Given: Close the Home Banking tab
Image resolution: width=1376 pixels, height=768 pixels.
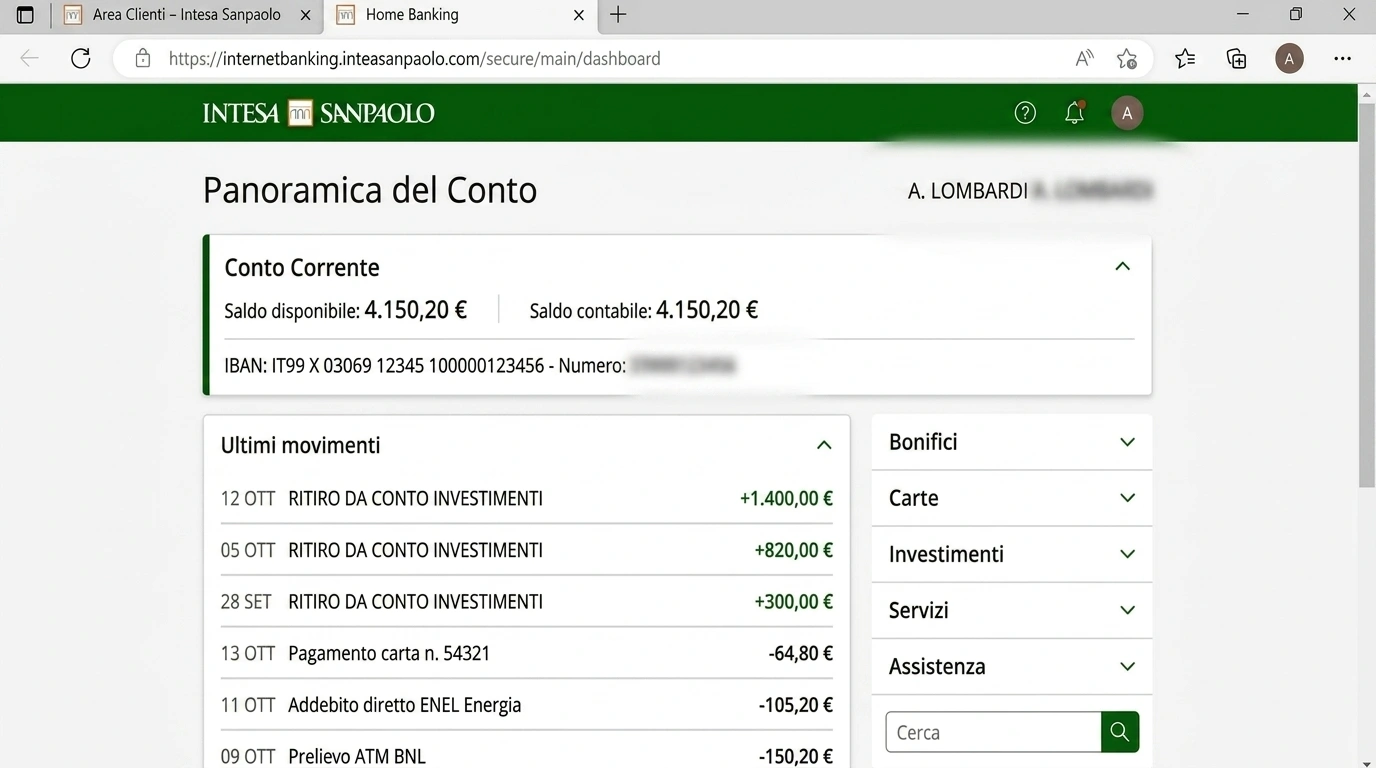Looking at the screenshot, I should [x=579, y=15].
